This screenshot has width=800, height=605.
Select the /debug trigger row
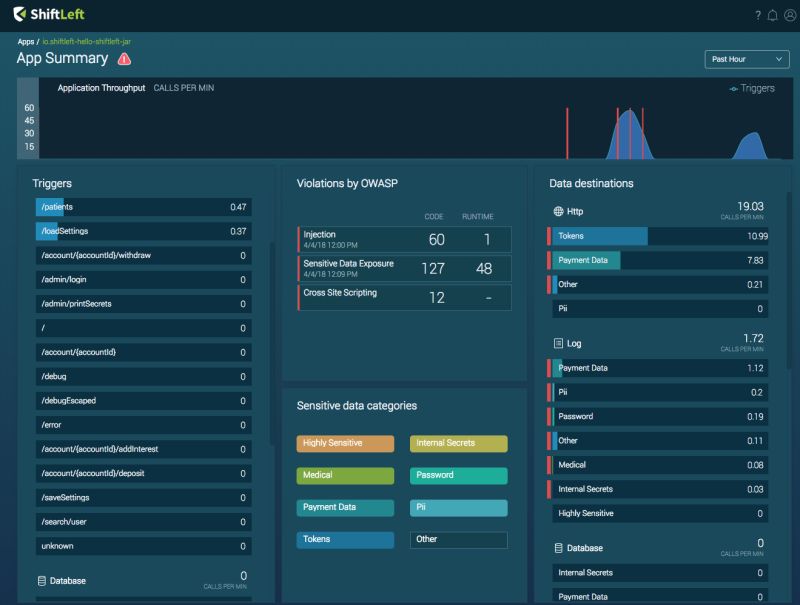pos(144,376)
